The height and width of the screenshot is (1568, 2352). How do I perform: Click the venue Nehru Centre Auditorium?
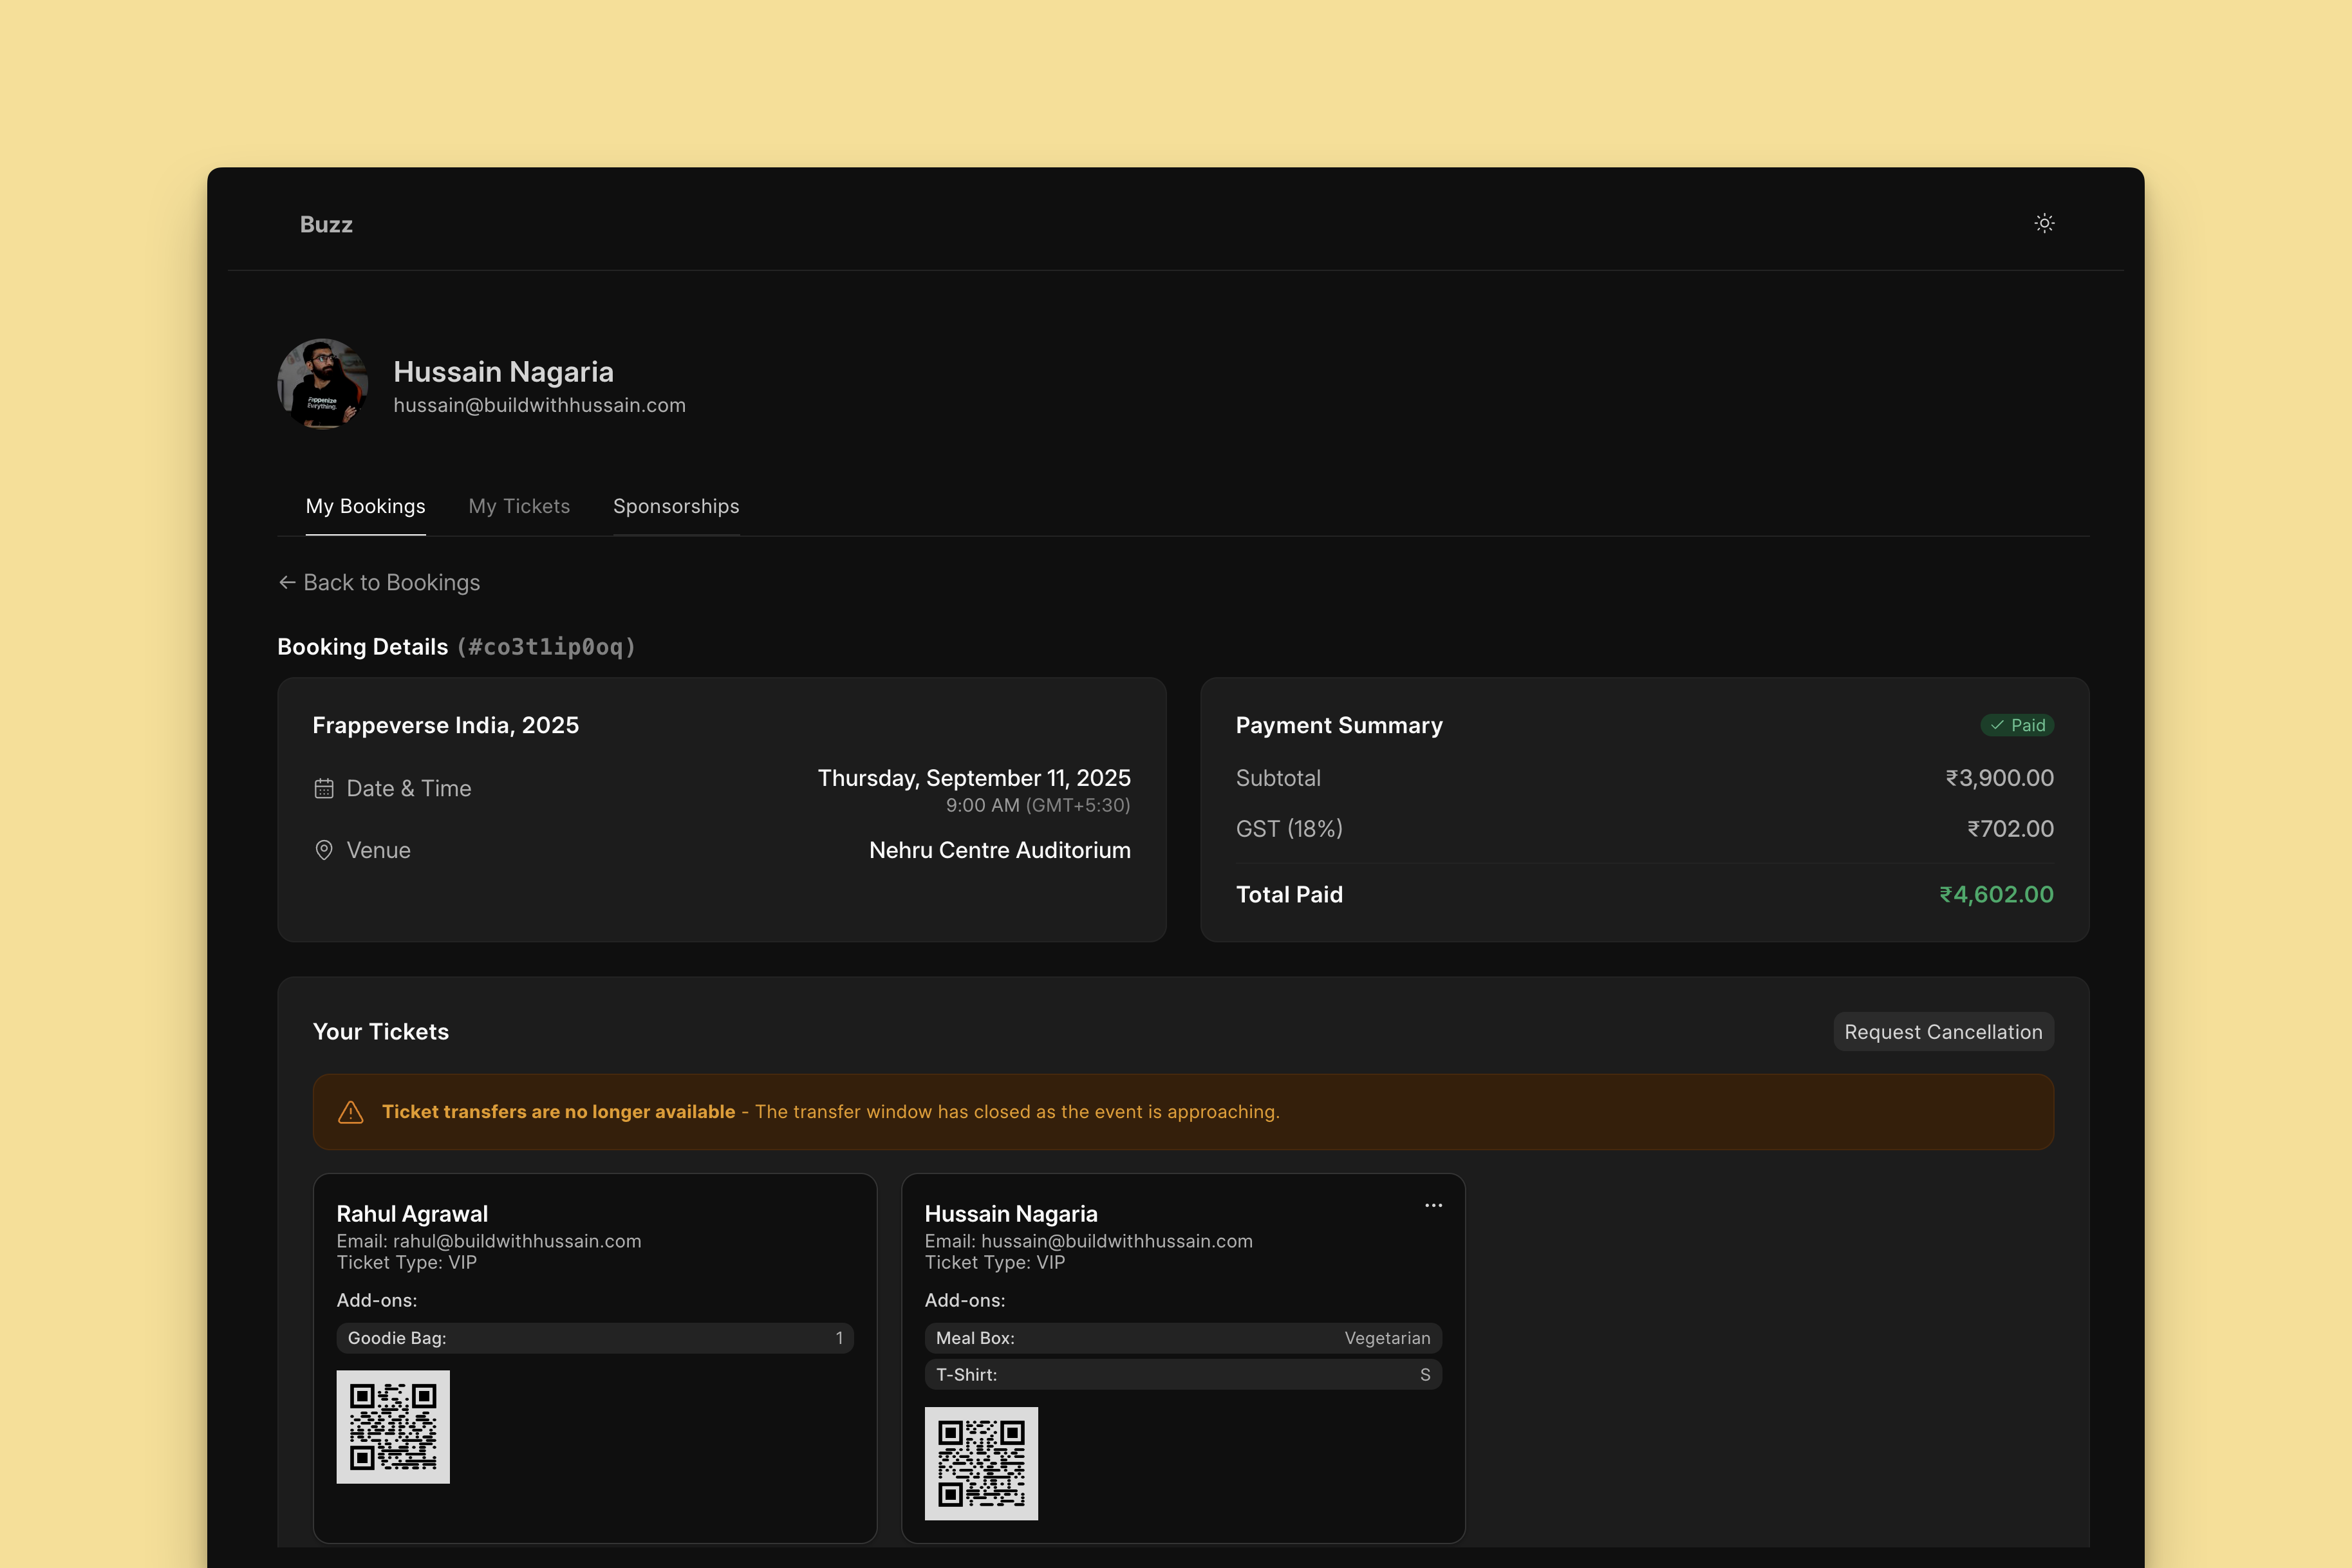coord(1000,850)
